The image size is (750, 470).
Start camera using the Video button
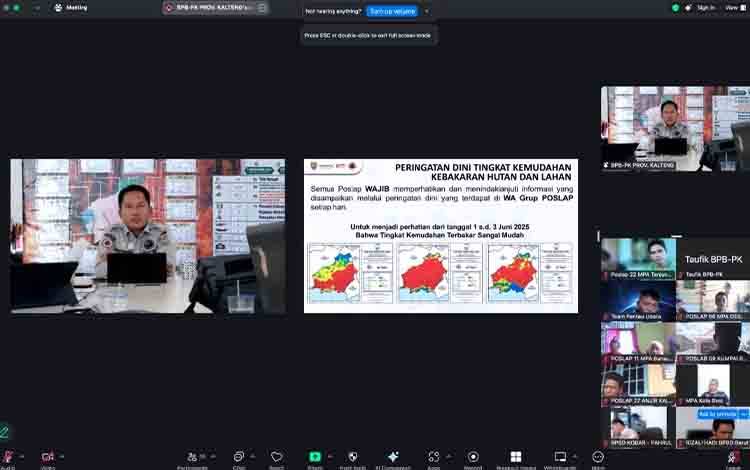(47, 458)
